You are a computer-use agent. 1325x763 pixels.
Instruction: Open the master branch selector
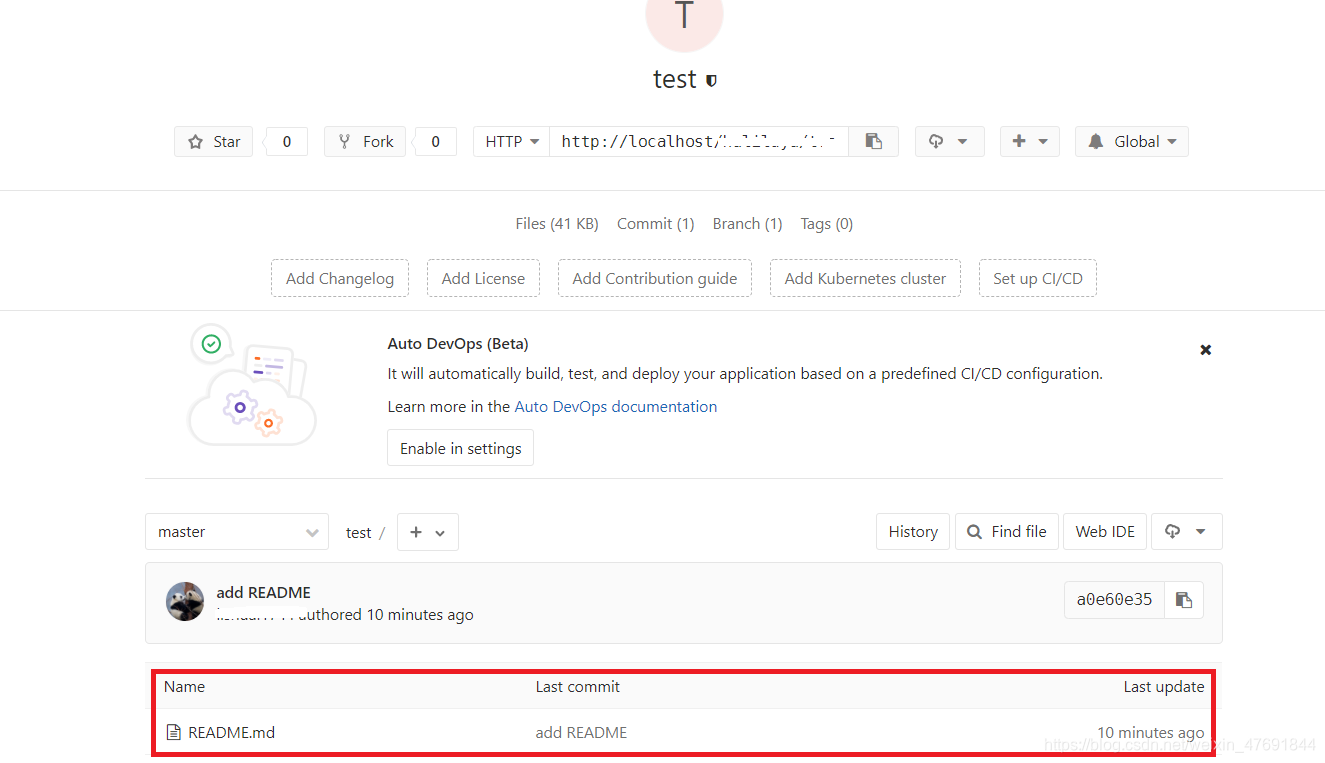pyautogui.click(x=237, y=532)
